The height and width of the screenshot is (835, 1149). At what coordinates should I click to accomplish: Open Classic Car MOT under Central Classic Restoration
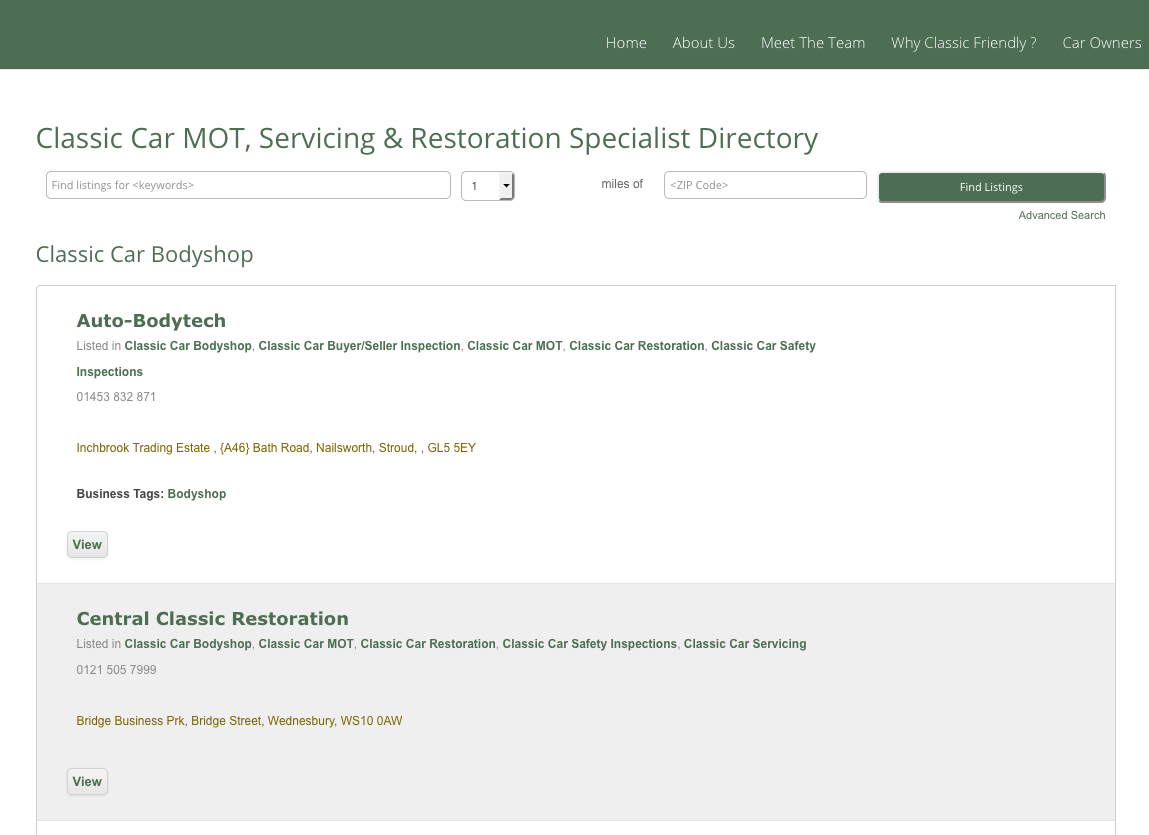point(306,644)
